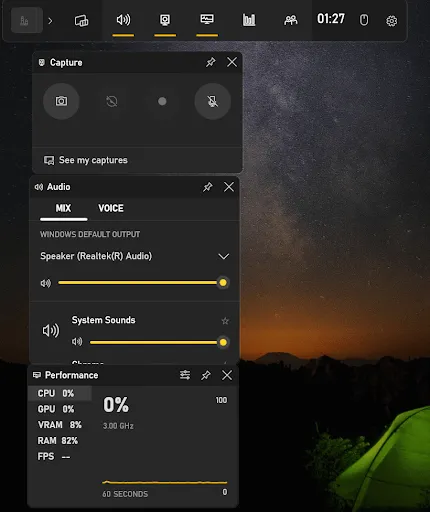Pin the Audio widget
Image resolution: width=430 pixels, height=512 pixels.
click(208, 187)
